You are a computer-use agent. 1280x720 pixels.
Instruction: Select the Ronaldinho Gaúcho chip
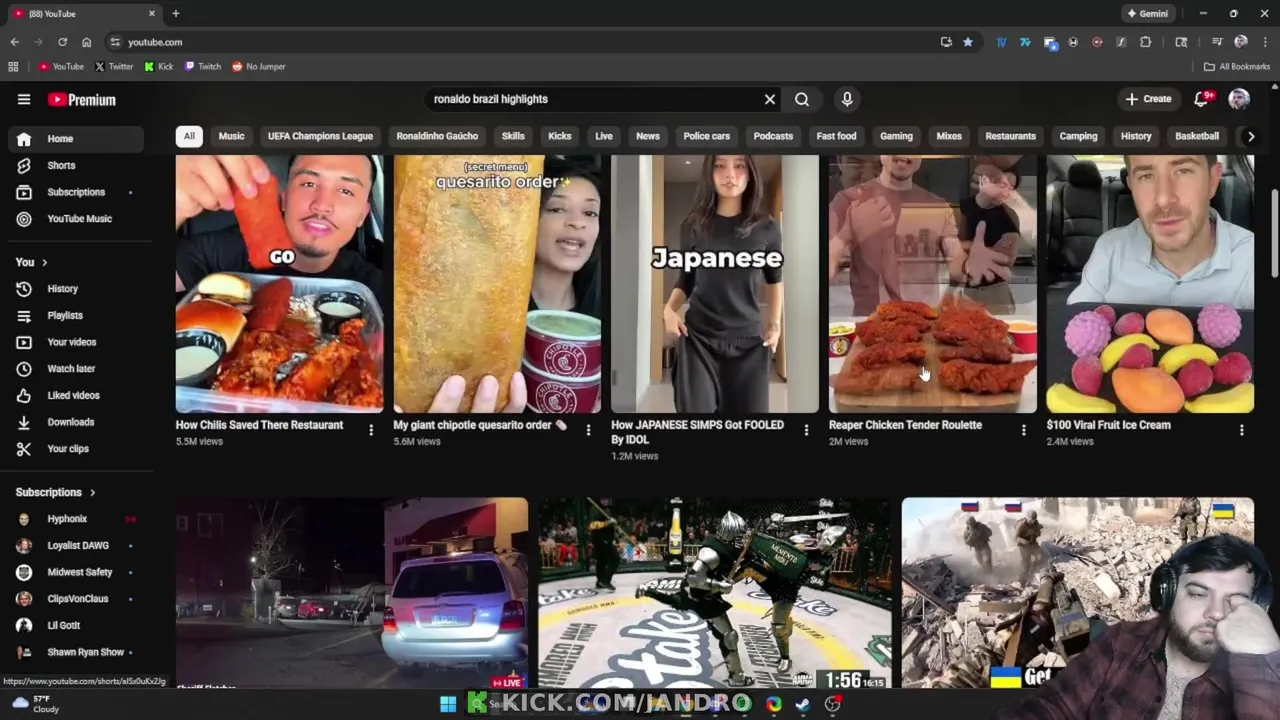[437, 136]
